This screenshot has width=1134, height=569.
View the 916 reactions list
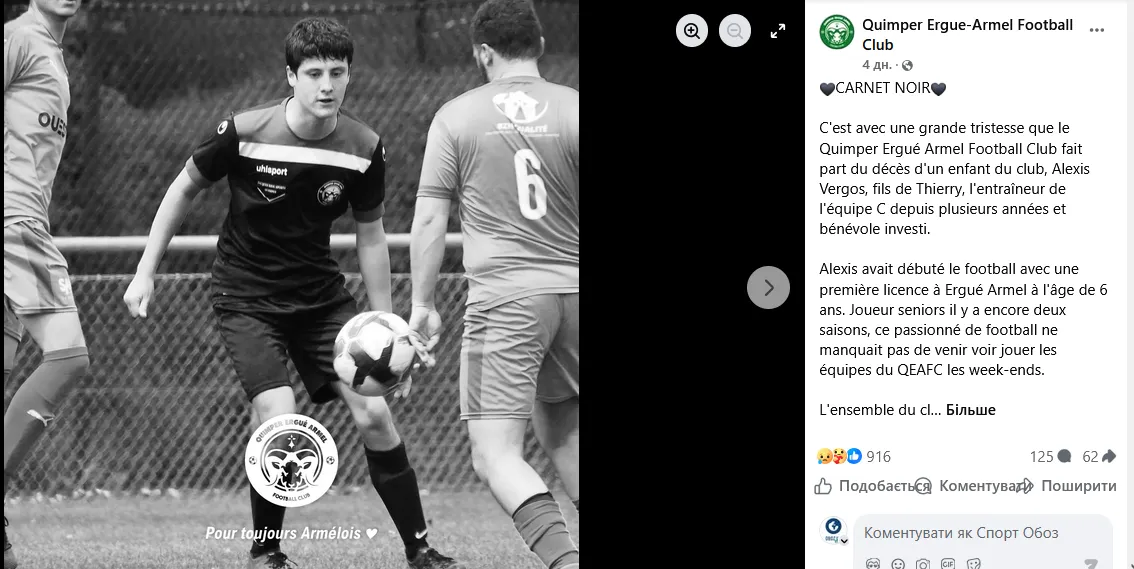click(854, 456)
